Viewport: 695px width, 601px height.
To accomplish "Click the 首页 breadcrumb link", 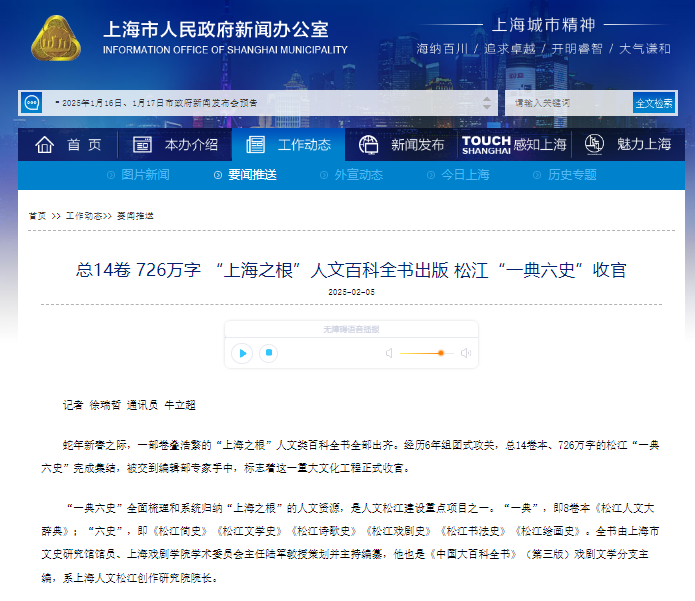I will click(37, 215).
